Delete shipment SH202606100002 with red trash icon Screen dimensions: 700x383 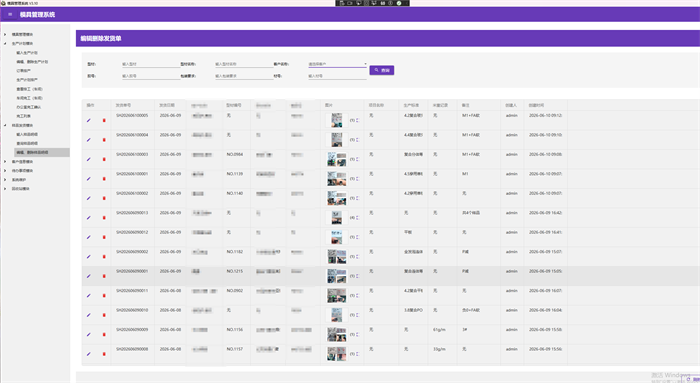(x=104, y=198)
